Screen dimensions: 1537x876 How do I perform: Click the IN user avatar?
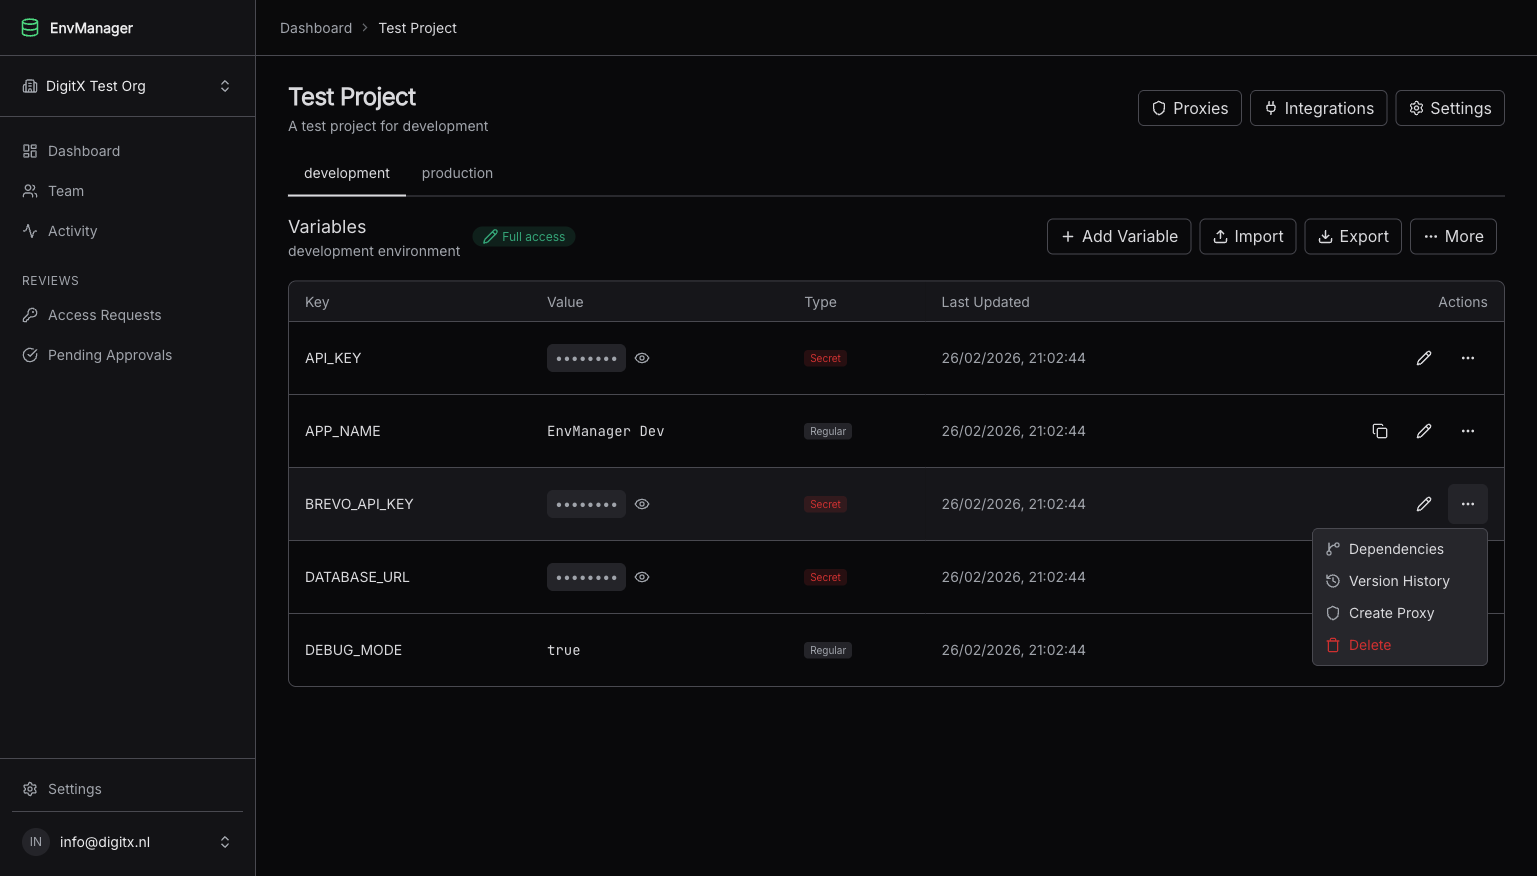[36, 842]
